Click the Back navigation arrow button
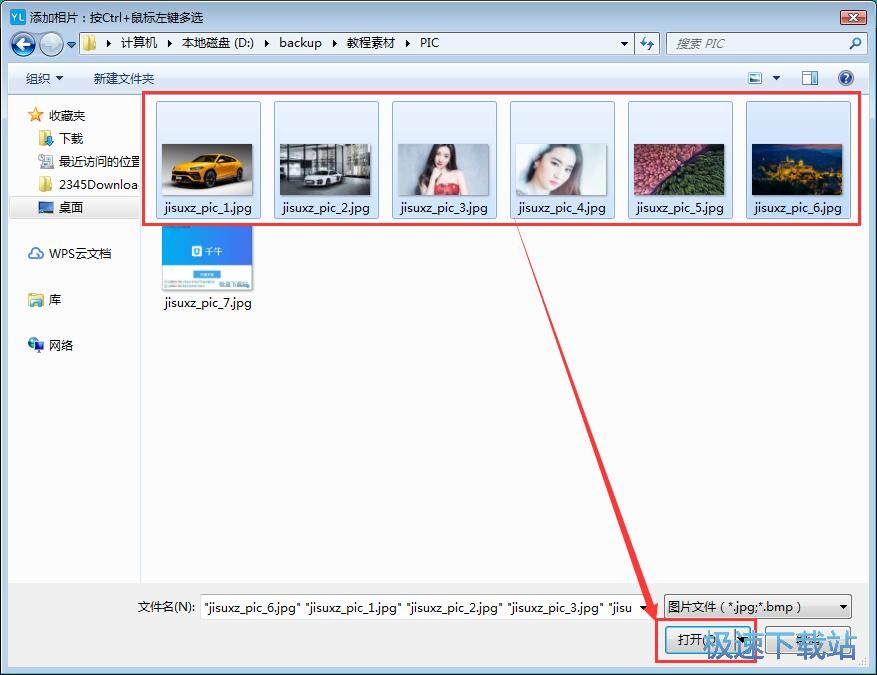The width and height of the screenshot is (877, 675). point(23,44)
